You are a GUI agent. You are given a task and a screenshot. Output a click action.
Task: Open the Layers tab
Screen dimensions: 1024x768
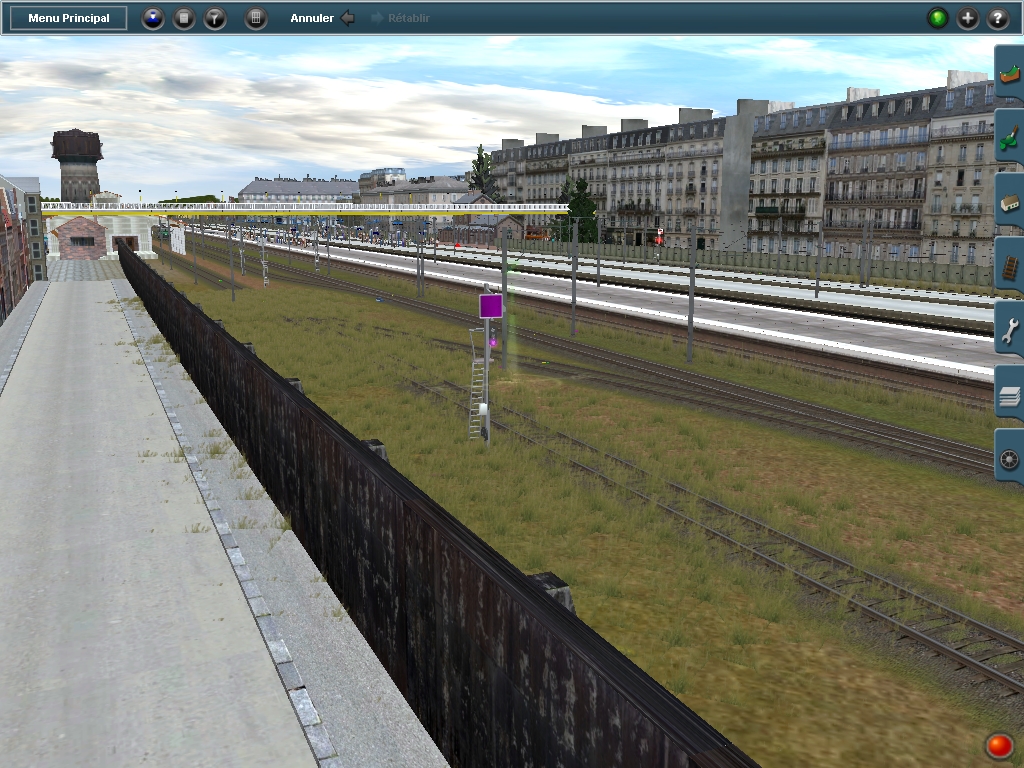[x=1009, y=393]
